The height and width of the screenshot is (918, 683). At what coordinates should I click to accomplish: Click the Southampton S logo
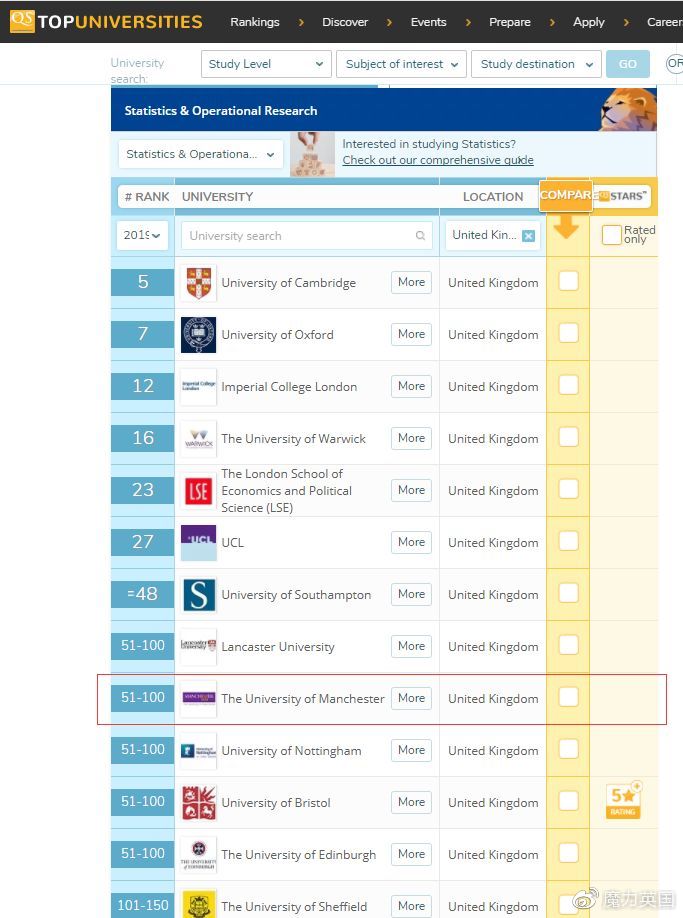tap(198, 595)
